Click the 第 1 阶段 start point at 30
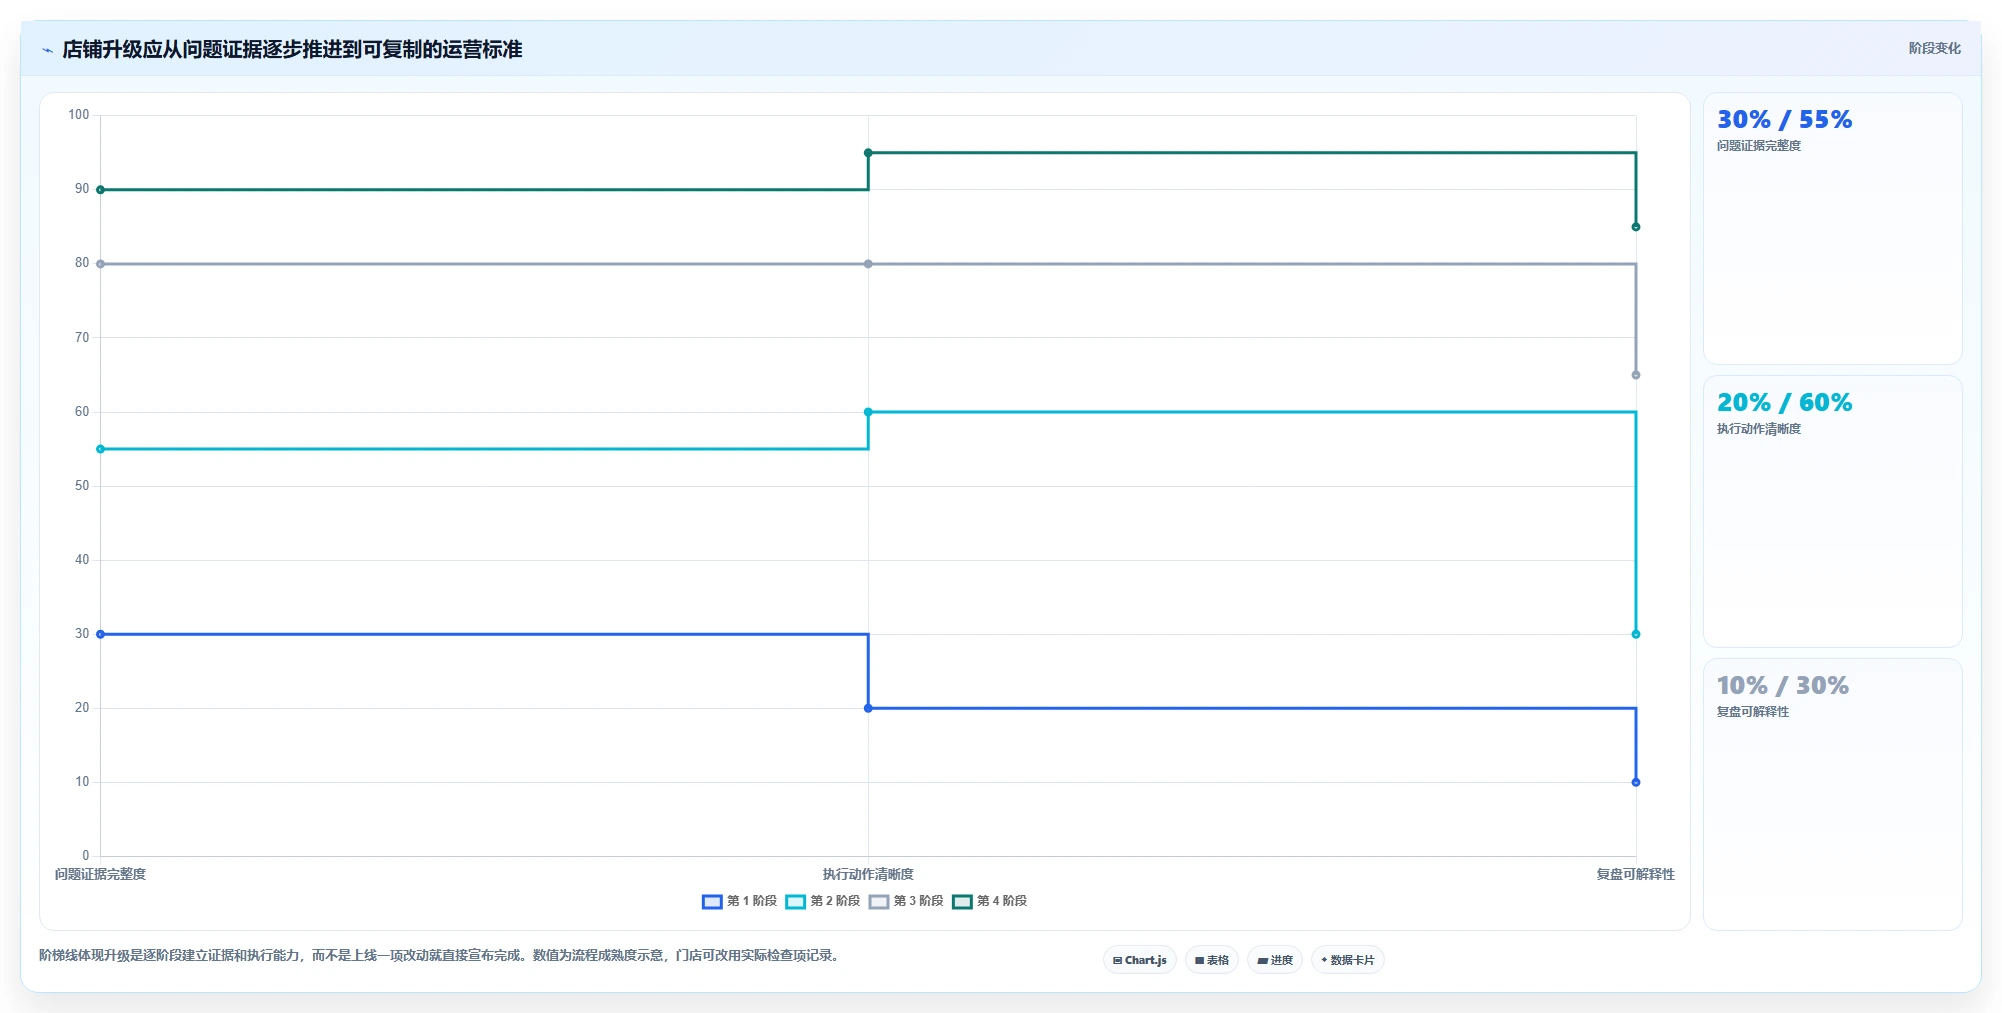This screenshot has height=1013, width=2002. click(x=100, y=634)
